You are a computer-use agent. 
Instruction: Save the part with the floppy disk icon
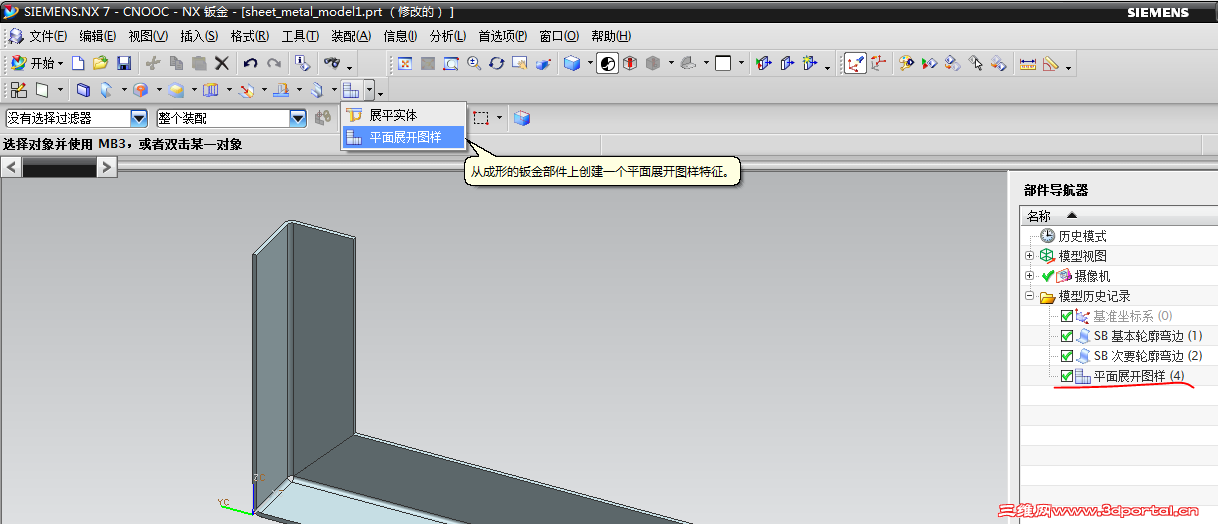point(124,63)
